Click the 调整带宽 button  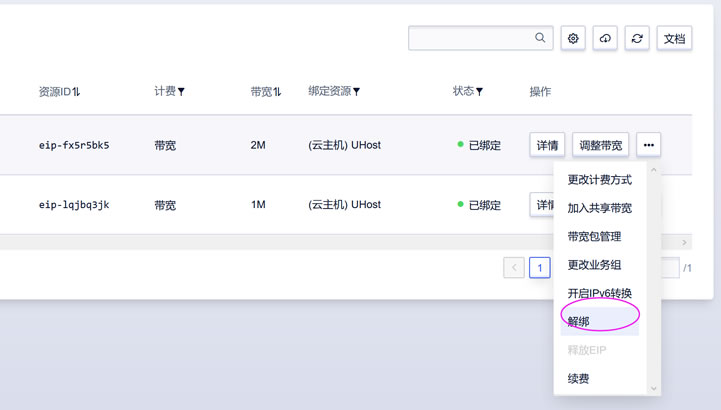(601, 145)
